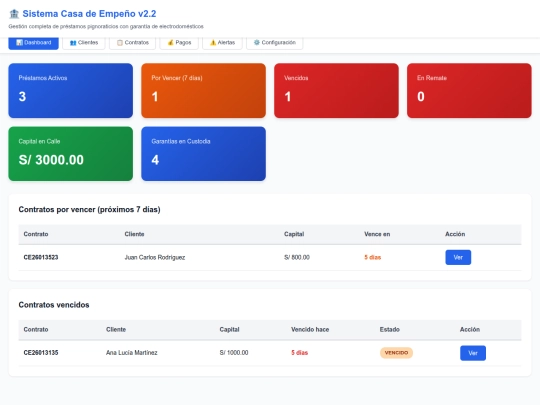
Task: Click capital amount S/ 1000.00
Action: (x=234, y=353)
